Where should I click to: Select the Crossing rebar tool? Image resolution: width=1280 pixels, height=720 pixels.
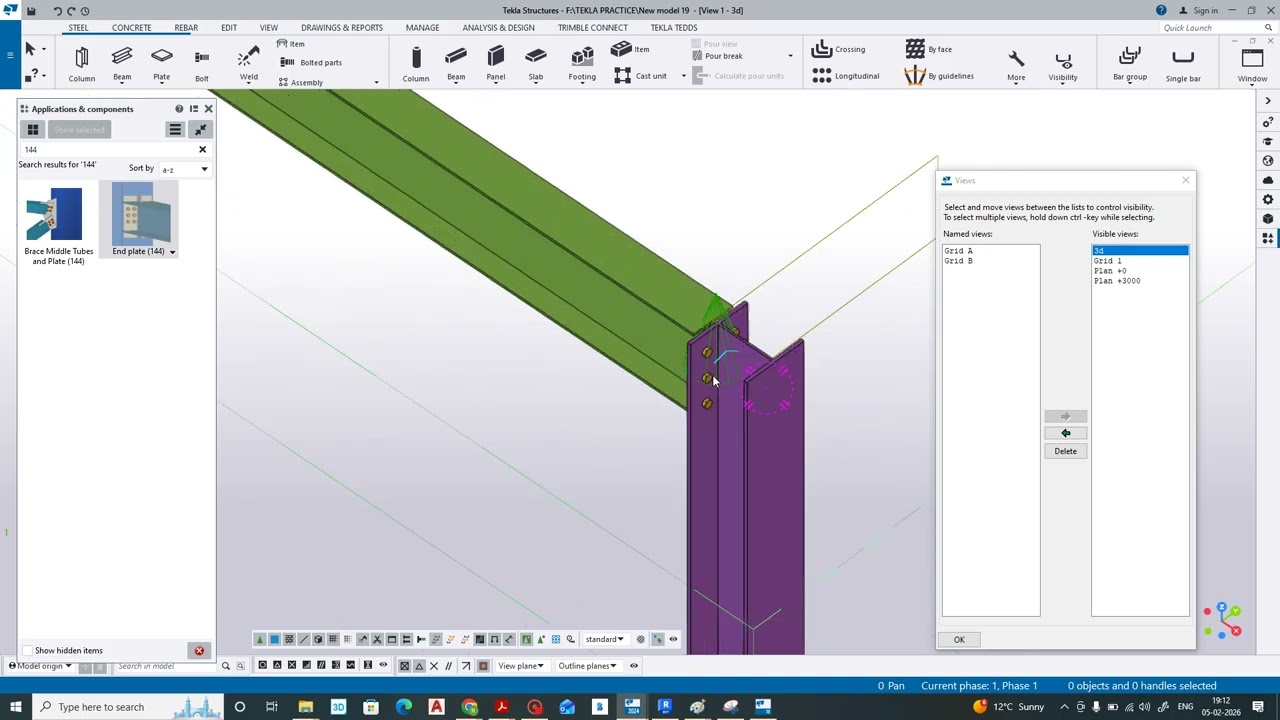(x=838, y=49)
